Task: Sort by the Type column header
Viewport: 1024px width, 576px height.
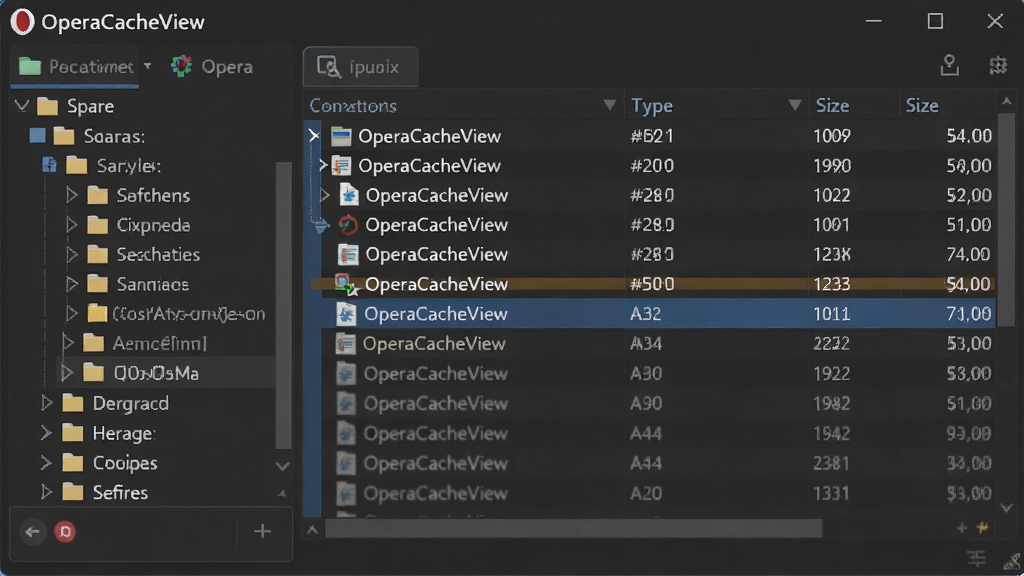Action: tap(652, 105)
